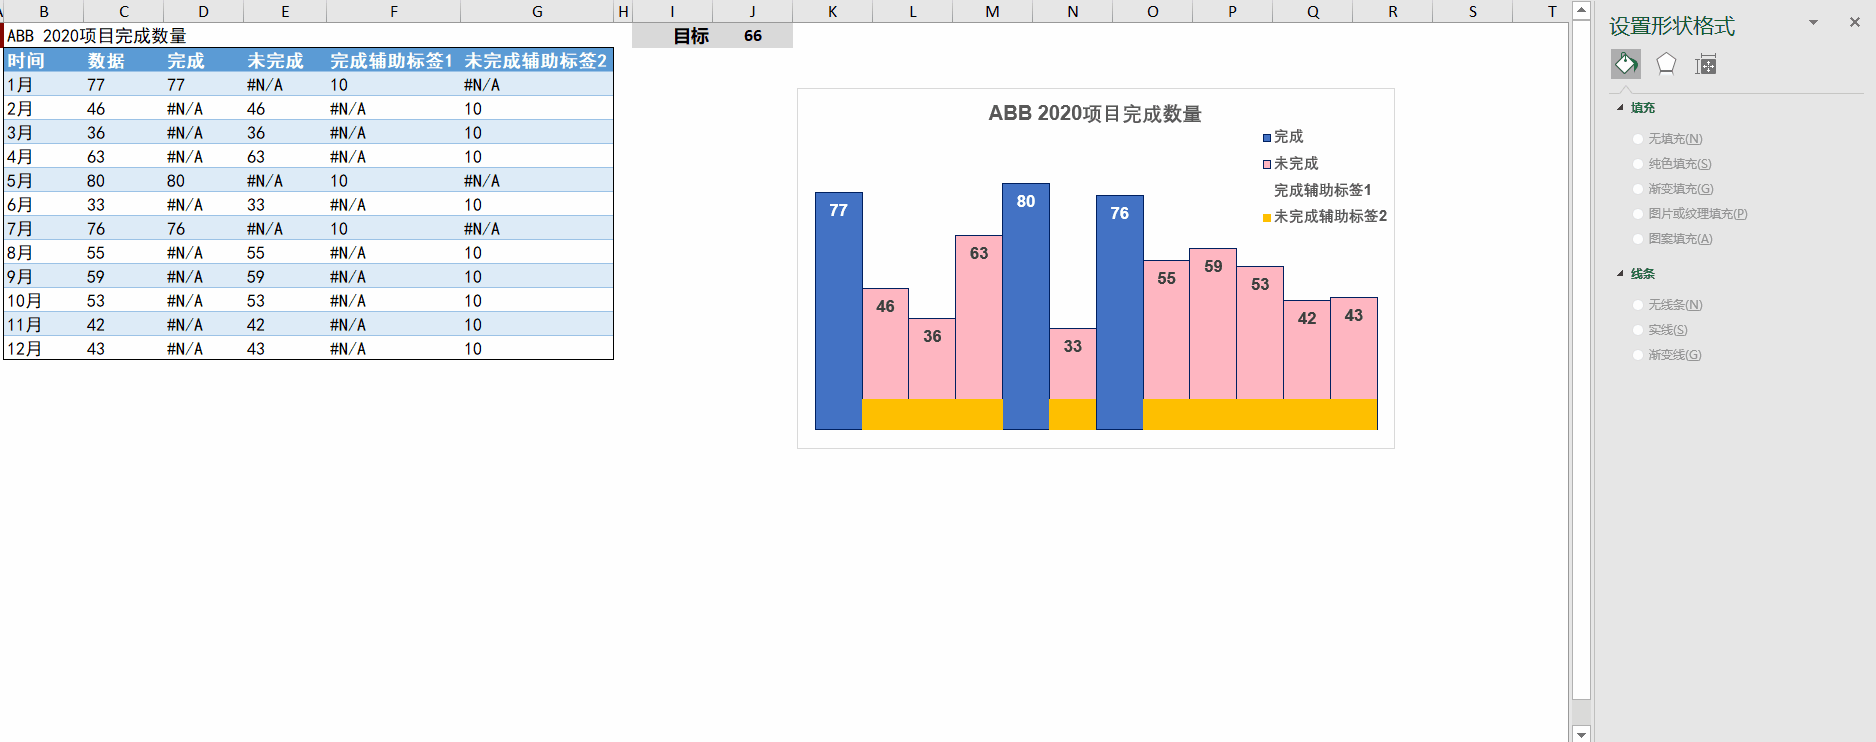Click the data label 46 in chart
Viewport: 1876px width, 742px height.
[885, 307]
